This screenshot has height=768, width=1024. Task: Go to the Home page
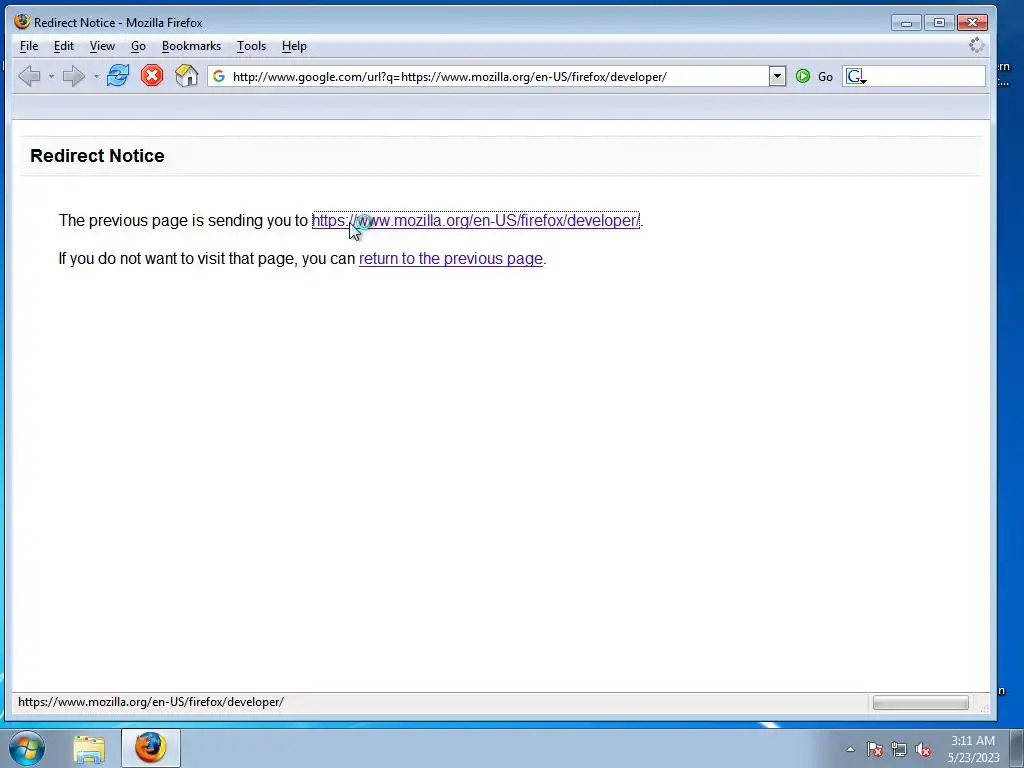click(x=186, y=76)
